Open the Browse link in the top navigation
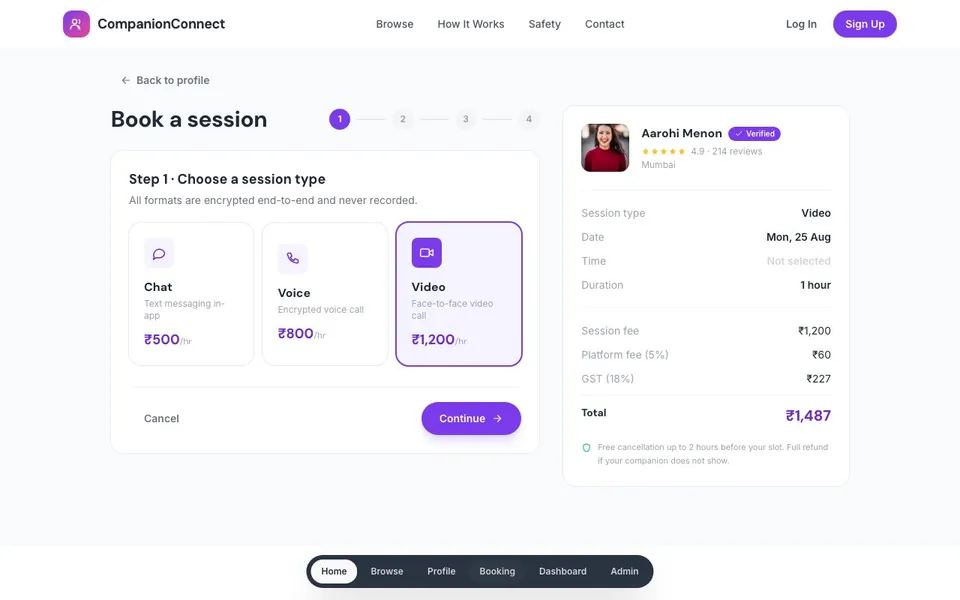 395,24
